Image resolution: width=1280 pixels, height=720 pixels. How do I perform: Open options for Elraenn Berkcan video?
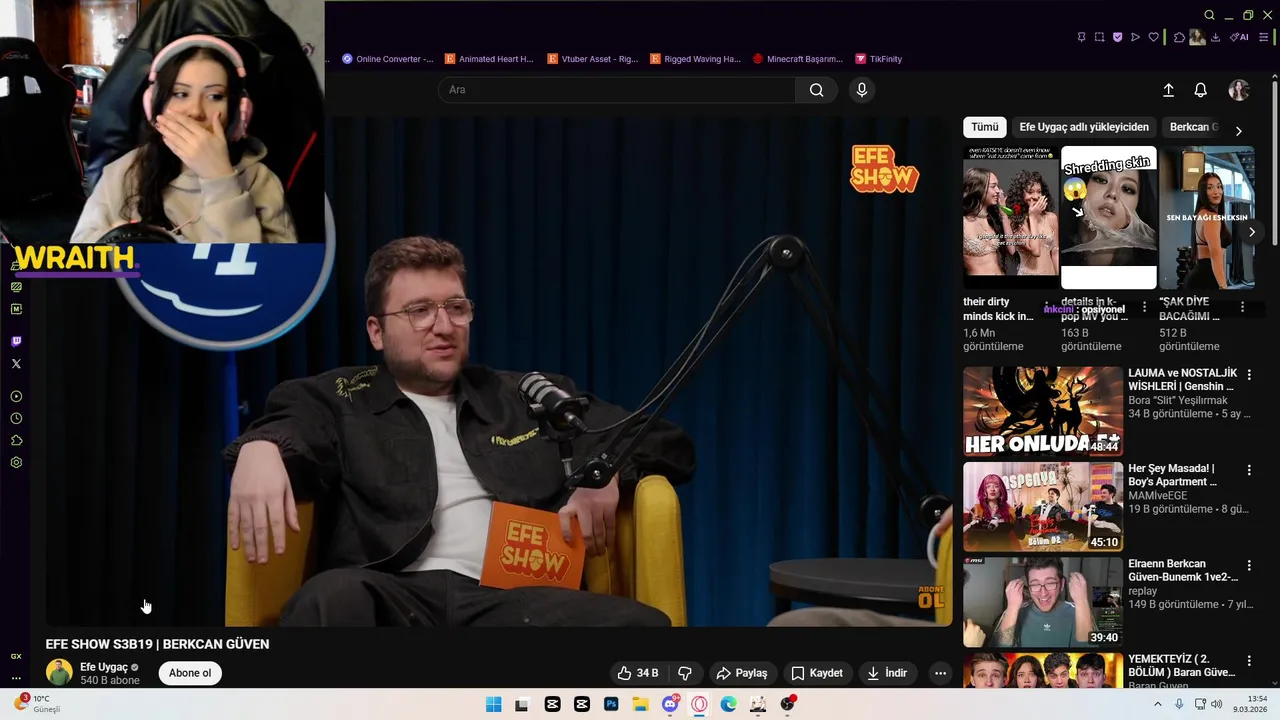1249,566
